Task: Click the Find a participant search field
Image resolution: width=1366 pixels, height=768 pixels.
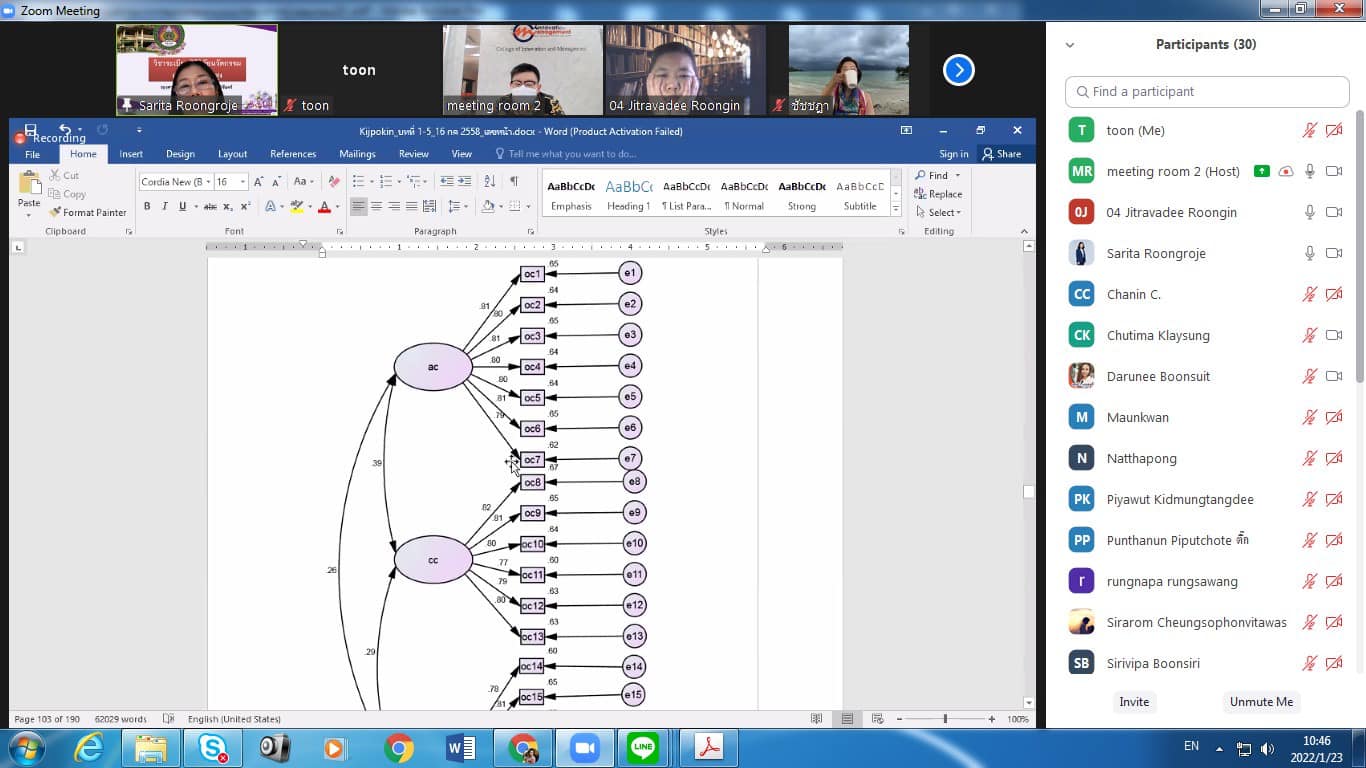Action: [1207, 91]
